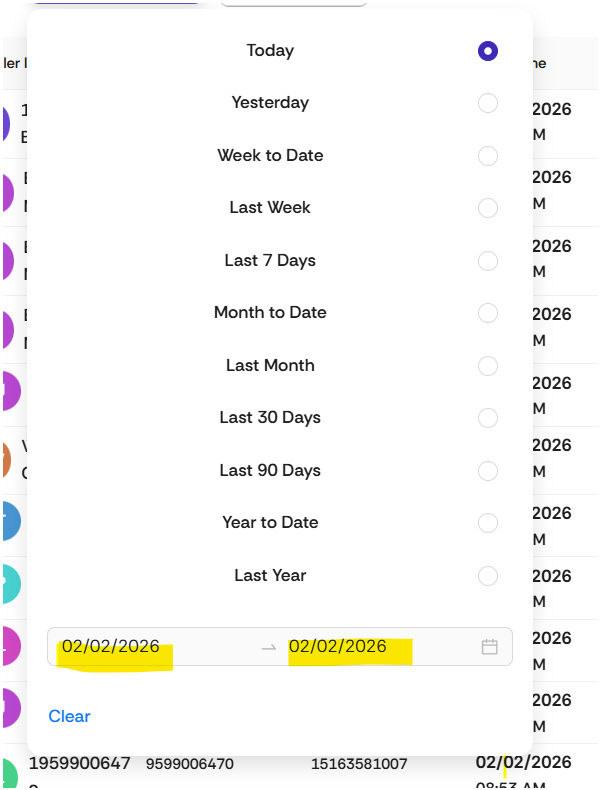This screenshot has width=600, height=790.
Task: Click the arrow between the date fields
Action: point(268,648)
